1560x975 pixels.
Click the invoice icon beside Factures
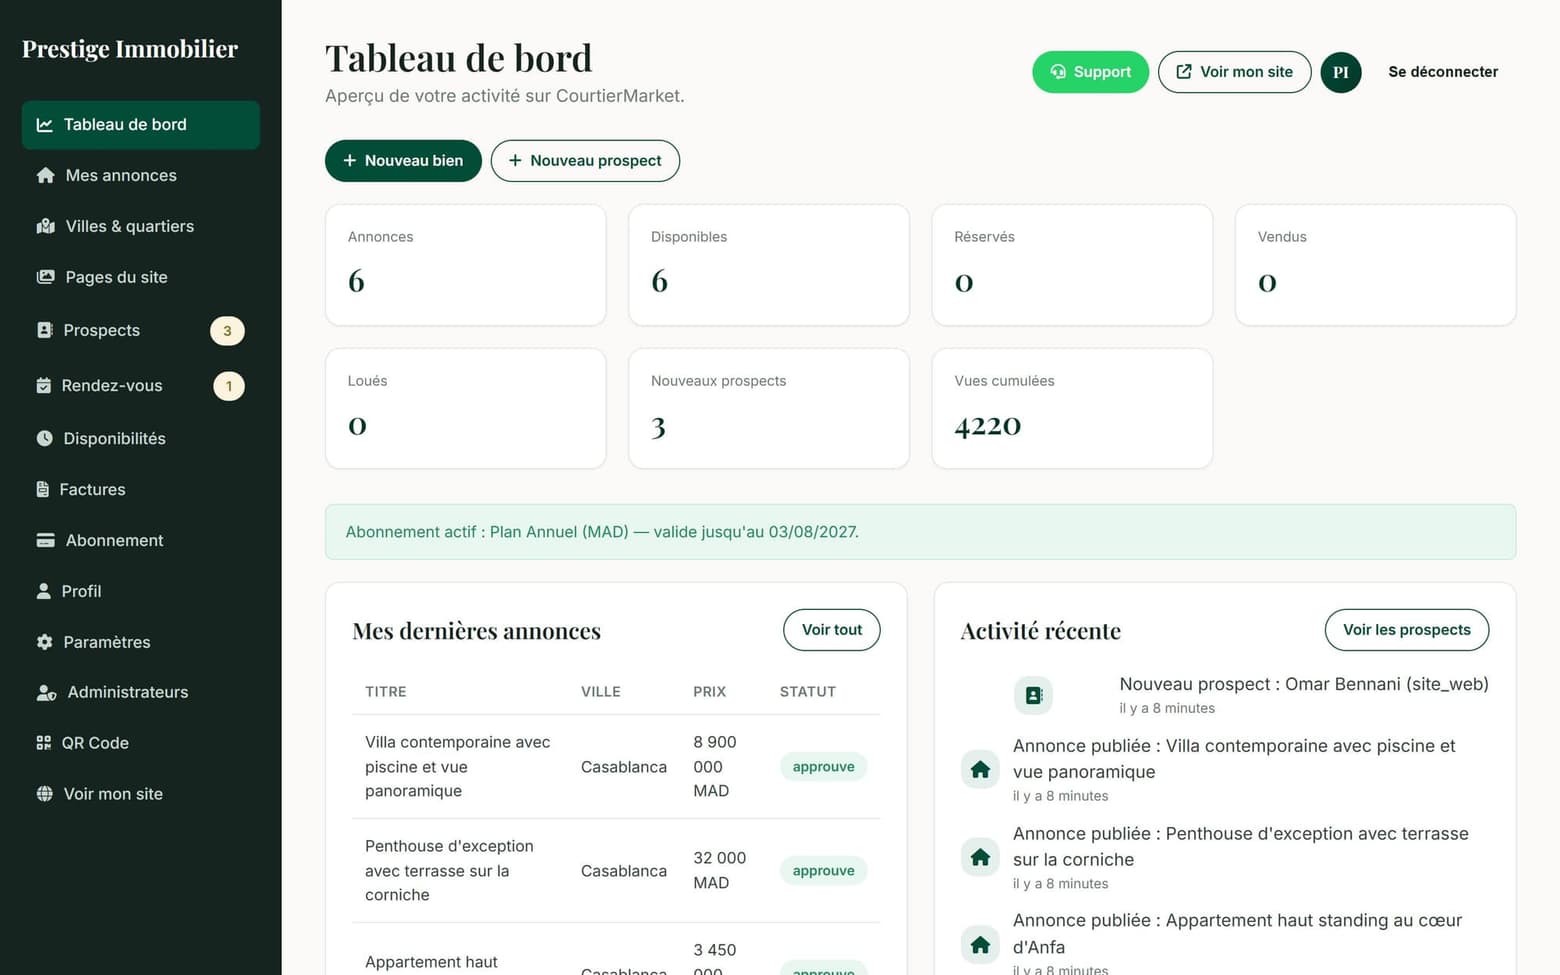coord(43,489)
